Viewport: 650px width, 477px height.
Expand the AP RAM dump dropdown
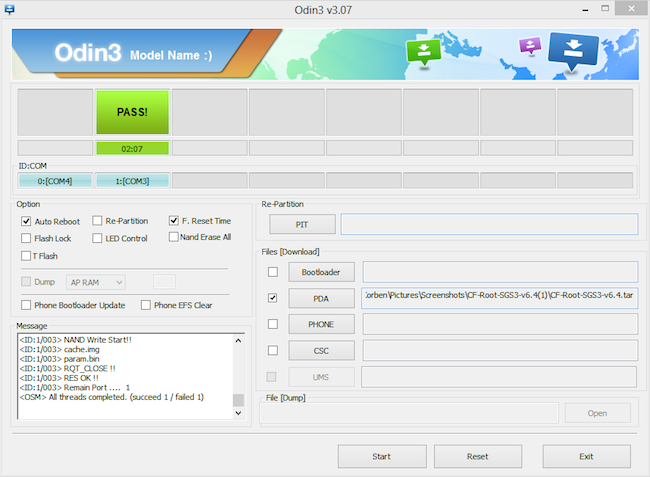coord(96,282)
